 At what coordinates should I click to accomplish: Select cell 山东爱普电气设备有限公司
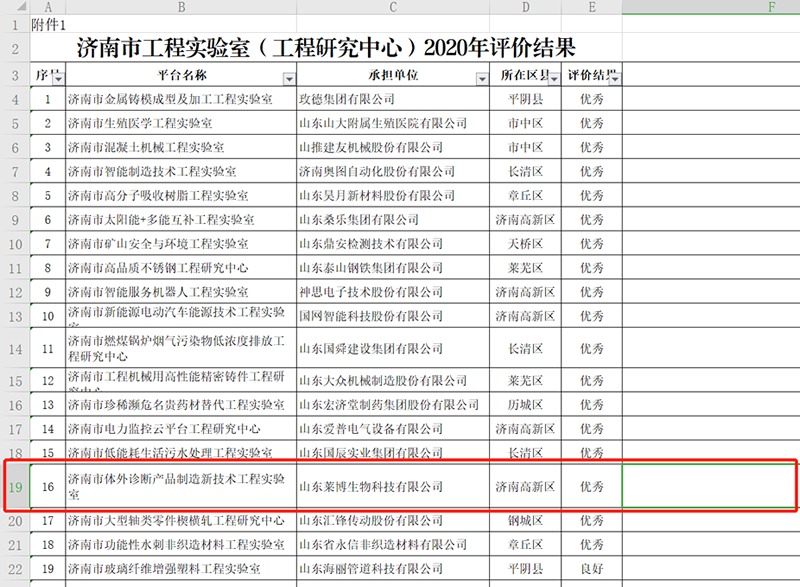[x=393, y=428]
